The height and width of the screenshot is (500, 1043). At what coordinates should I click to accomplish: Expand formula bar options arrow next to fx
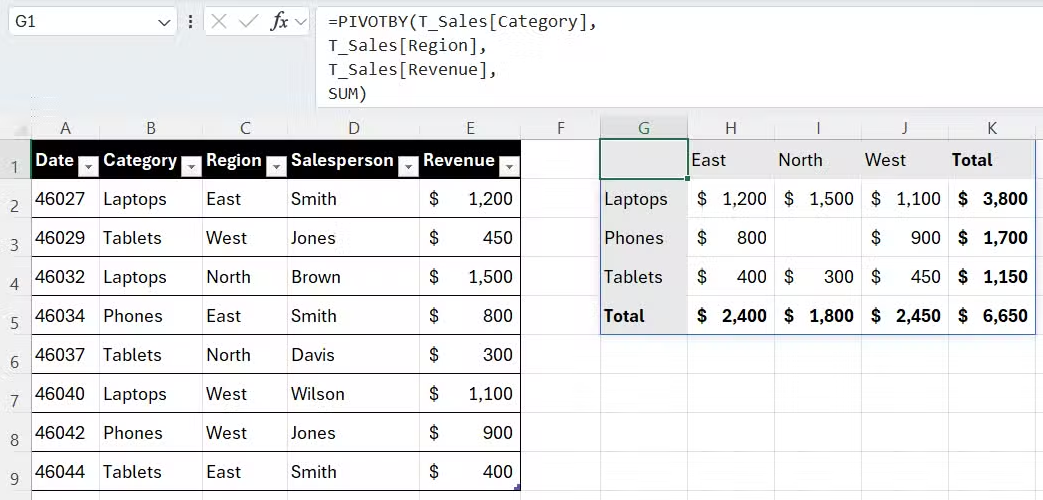click(301, 23)
